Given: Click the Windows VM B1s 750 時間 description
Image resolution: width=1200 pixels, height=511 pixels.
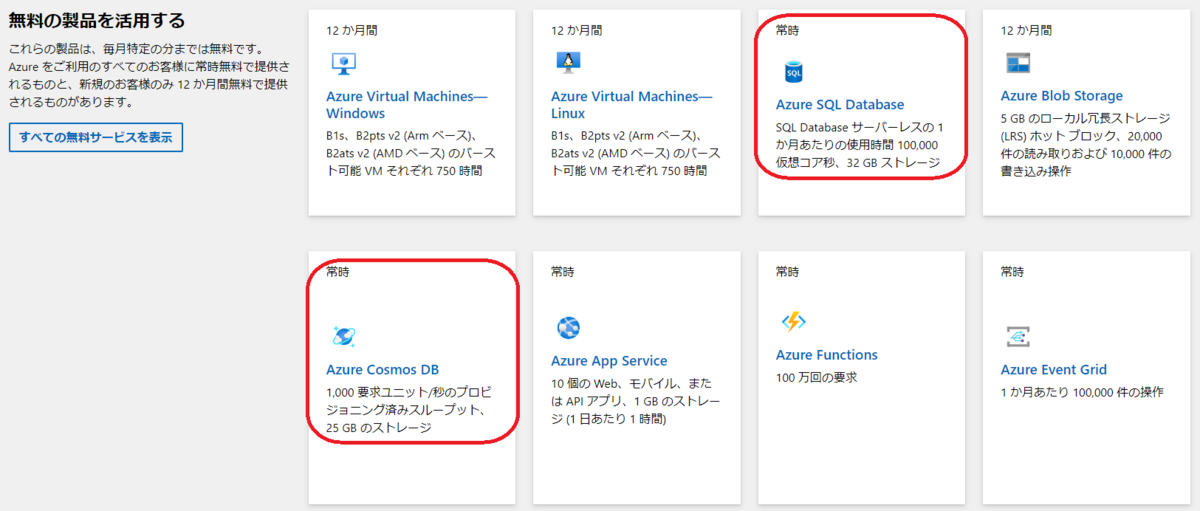Looking at the screenshot, I should 410,154.
